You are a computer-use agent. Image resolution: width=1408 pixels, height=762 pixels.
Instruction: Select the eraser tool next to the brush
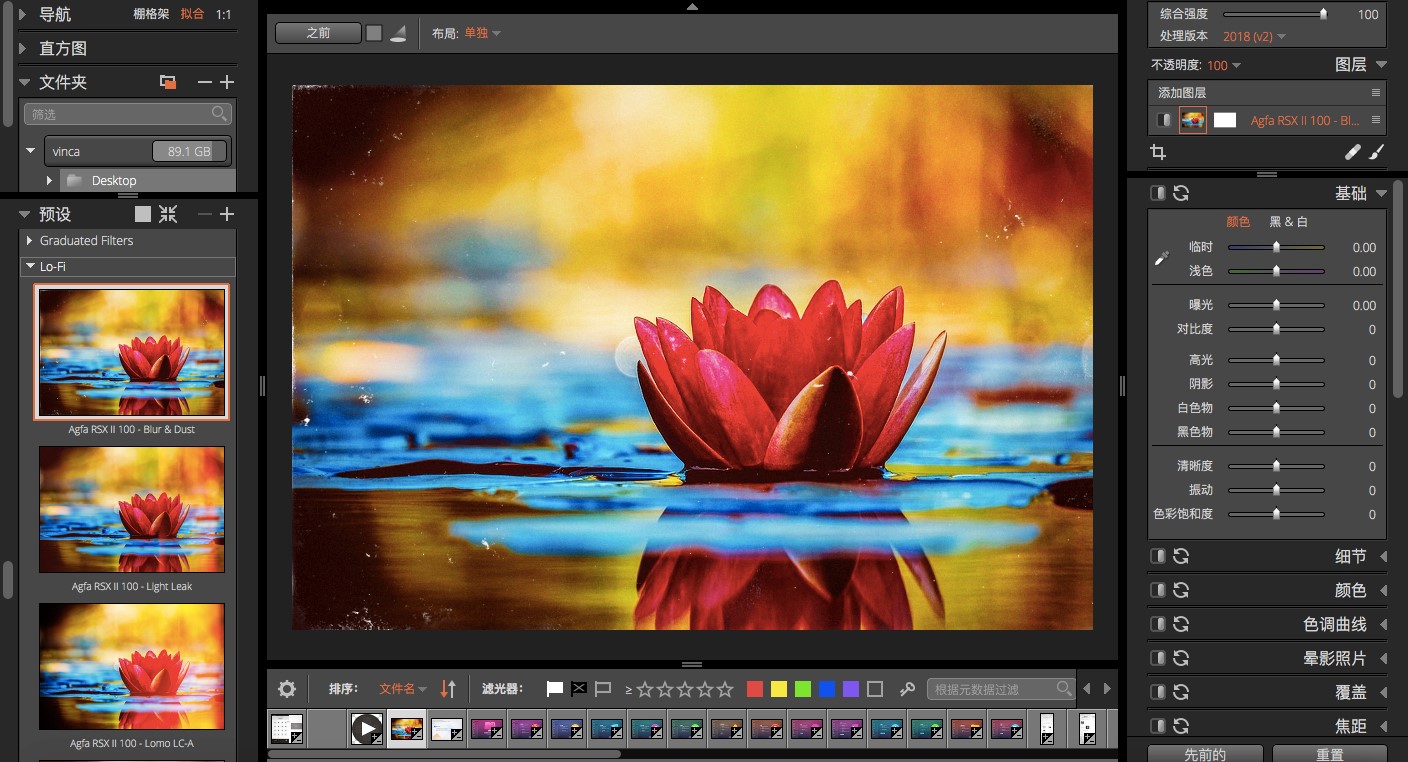1353,152
